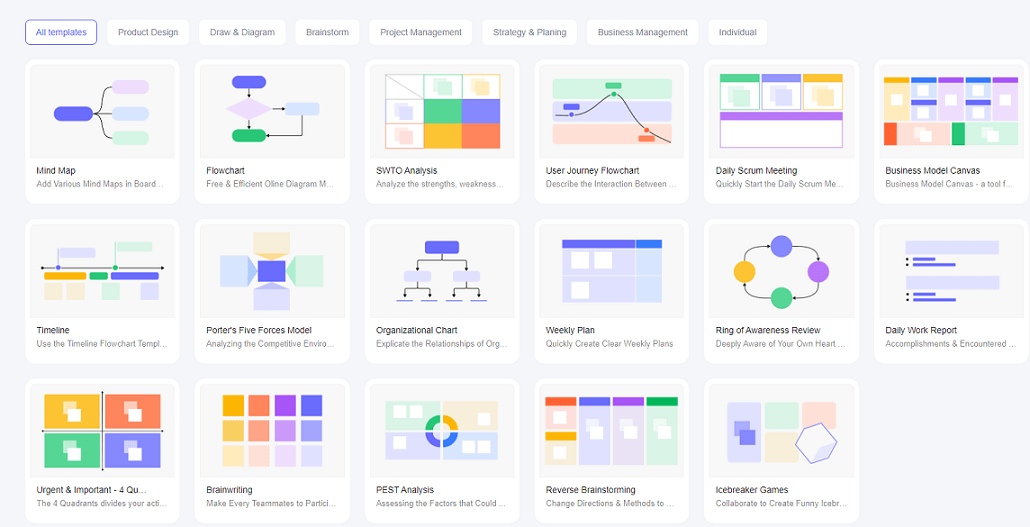
Task: Open the Organizational Chart thumbnail
Action: [442, 271]
